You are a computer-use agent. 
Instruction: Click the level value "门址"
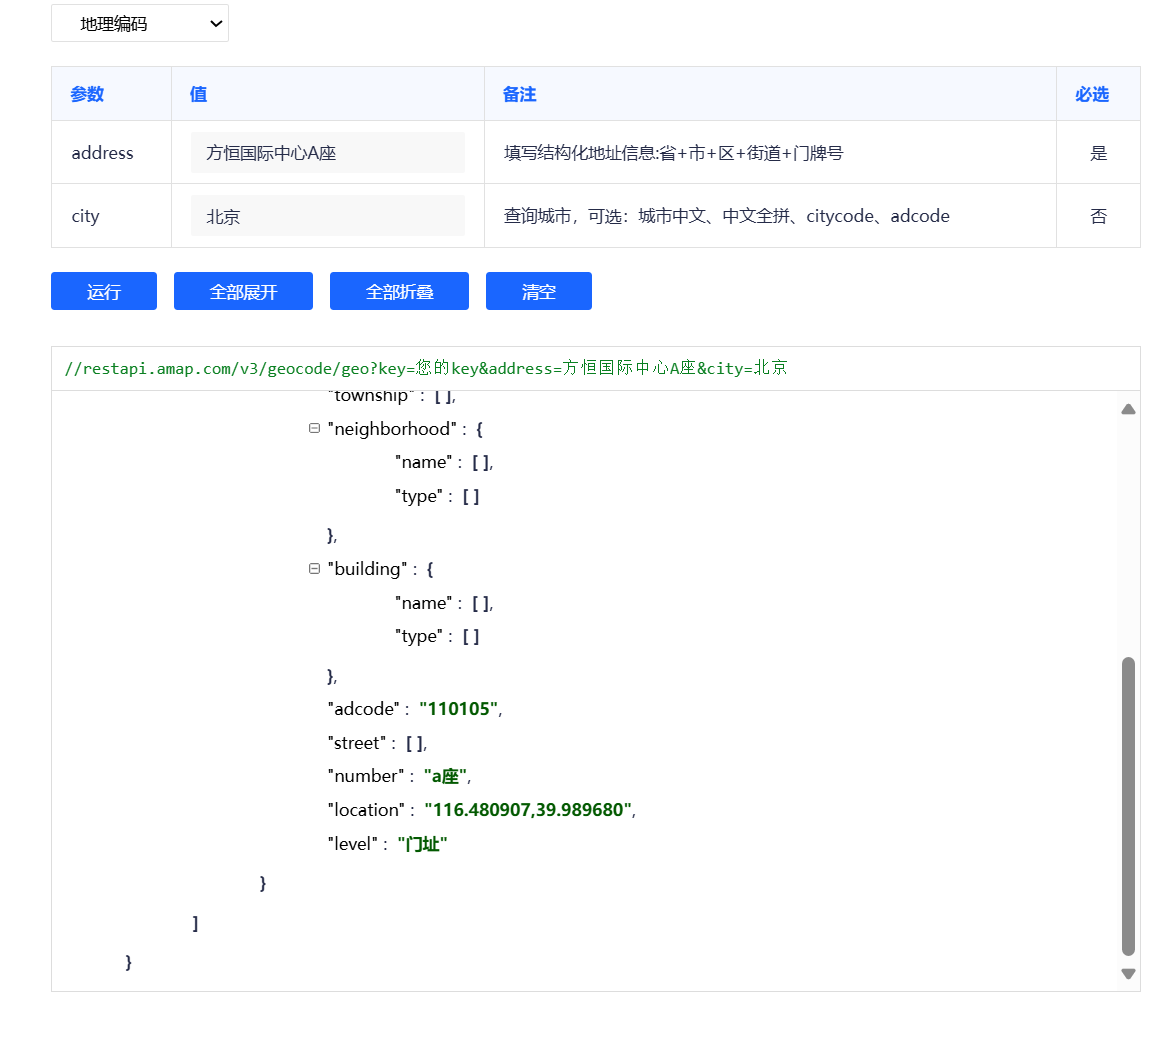click(x=422, y=844)
